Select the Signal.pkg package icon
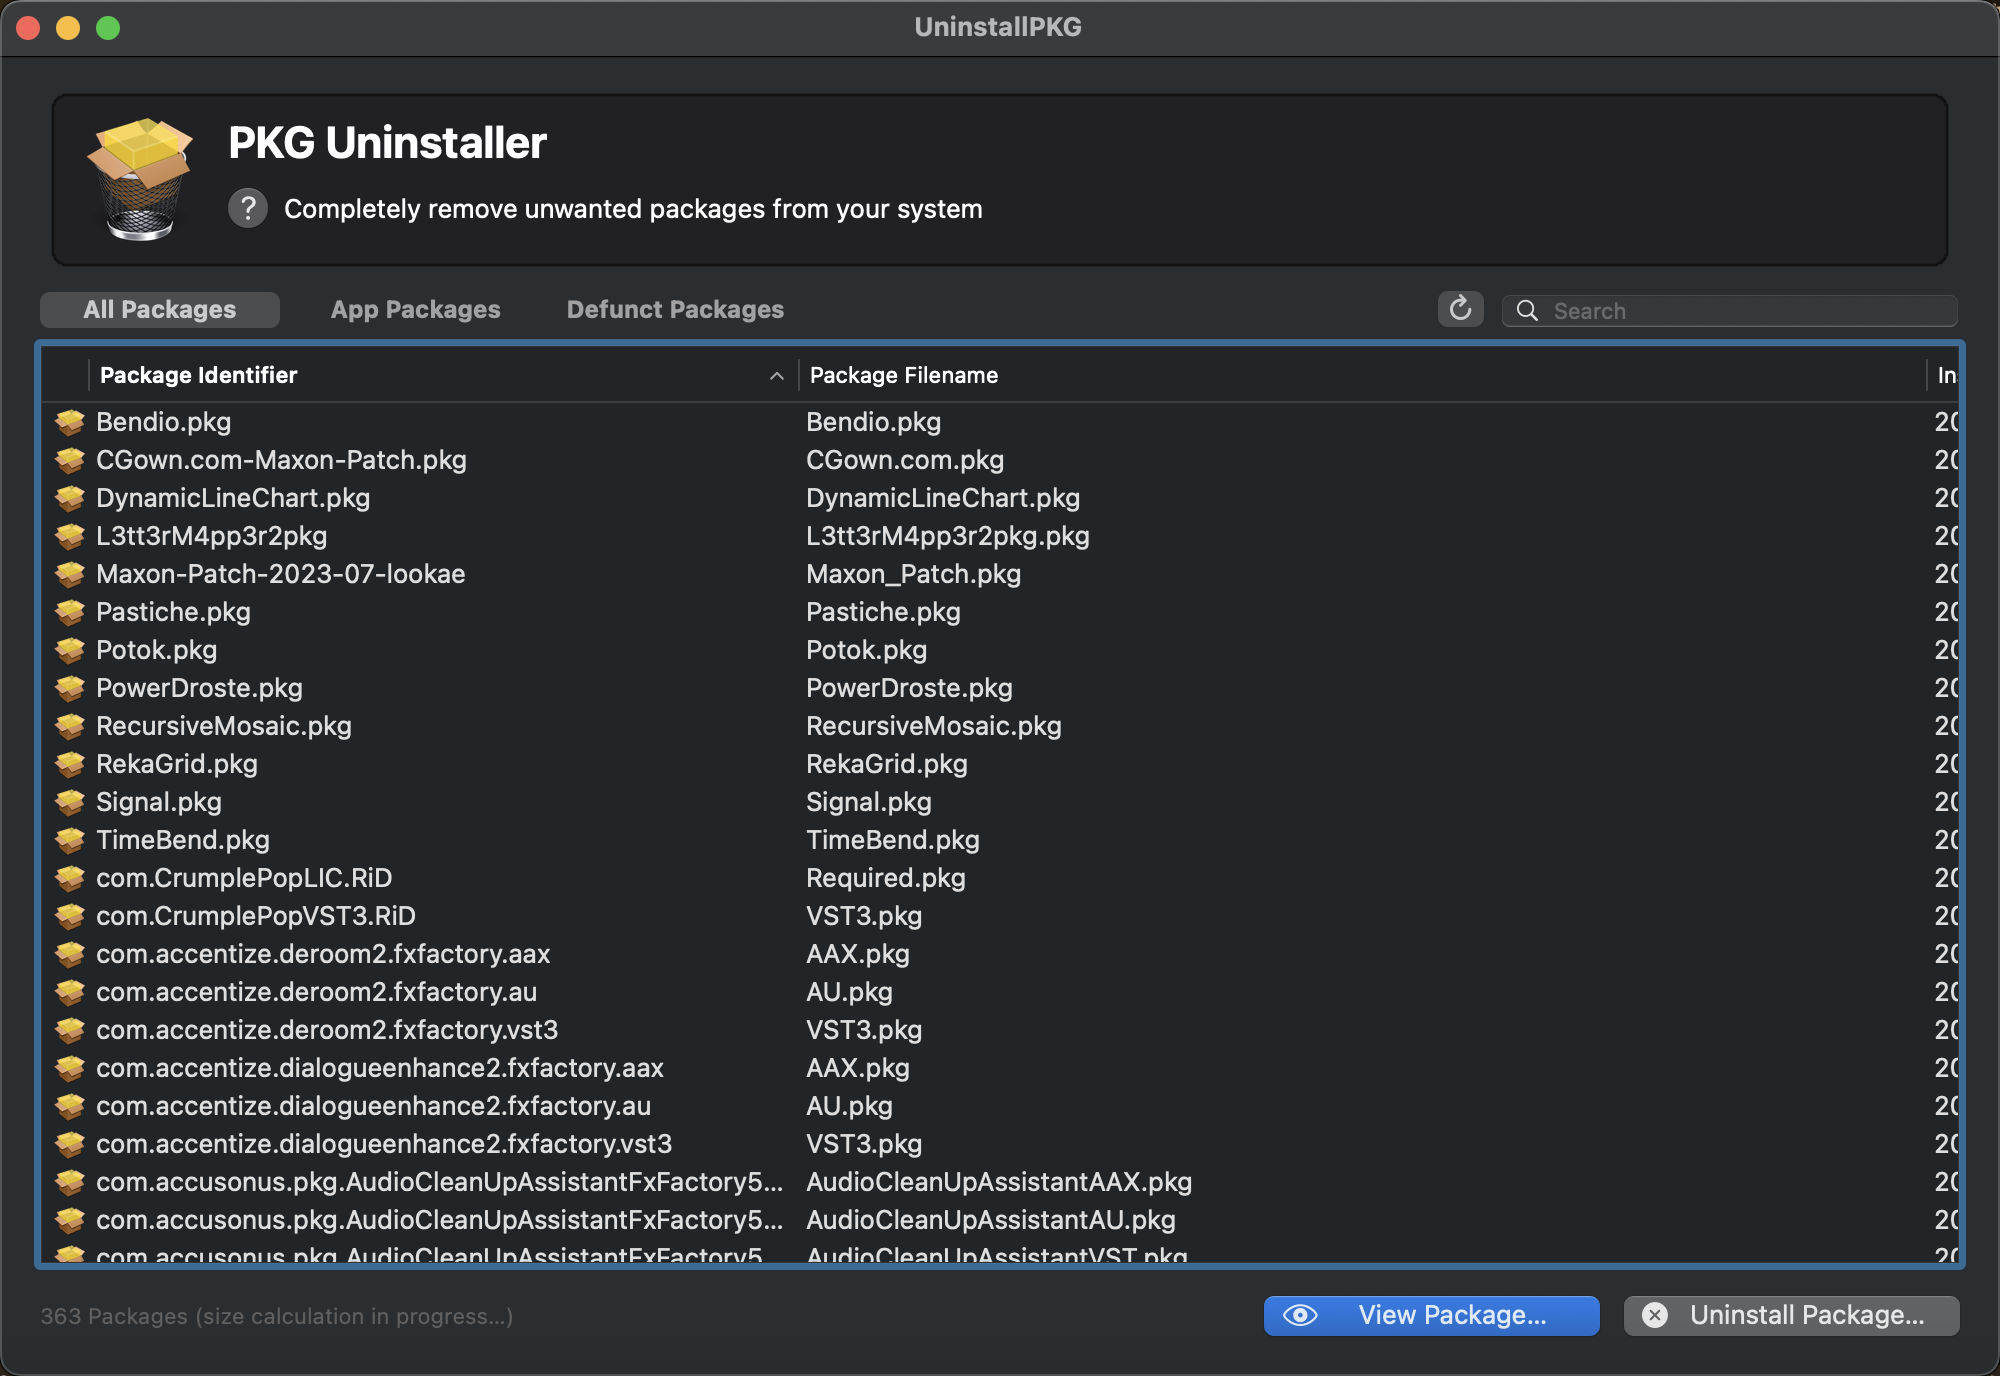This screenshot has width=2000, height=1376. pos(70,801)
